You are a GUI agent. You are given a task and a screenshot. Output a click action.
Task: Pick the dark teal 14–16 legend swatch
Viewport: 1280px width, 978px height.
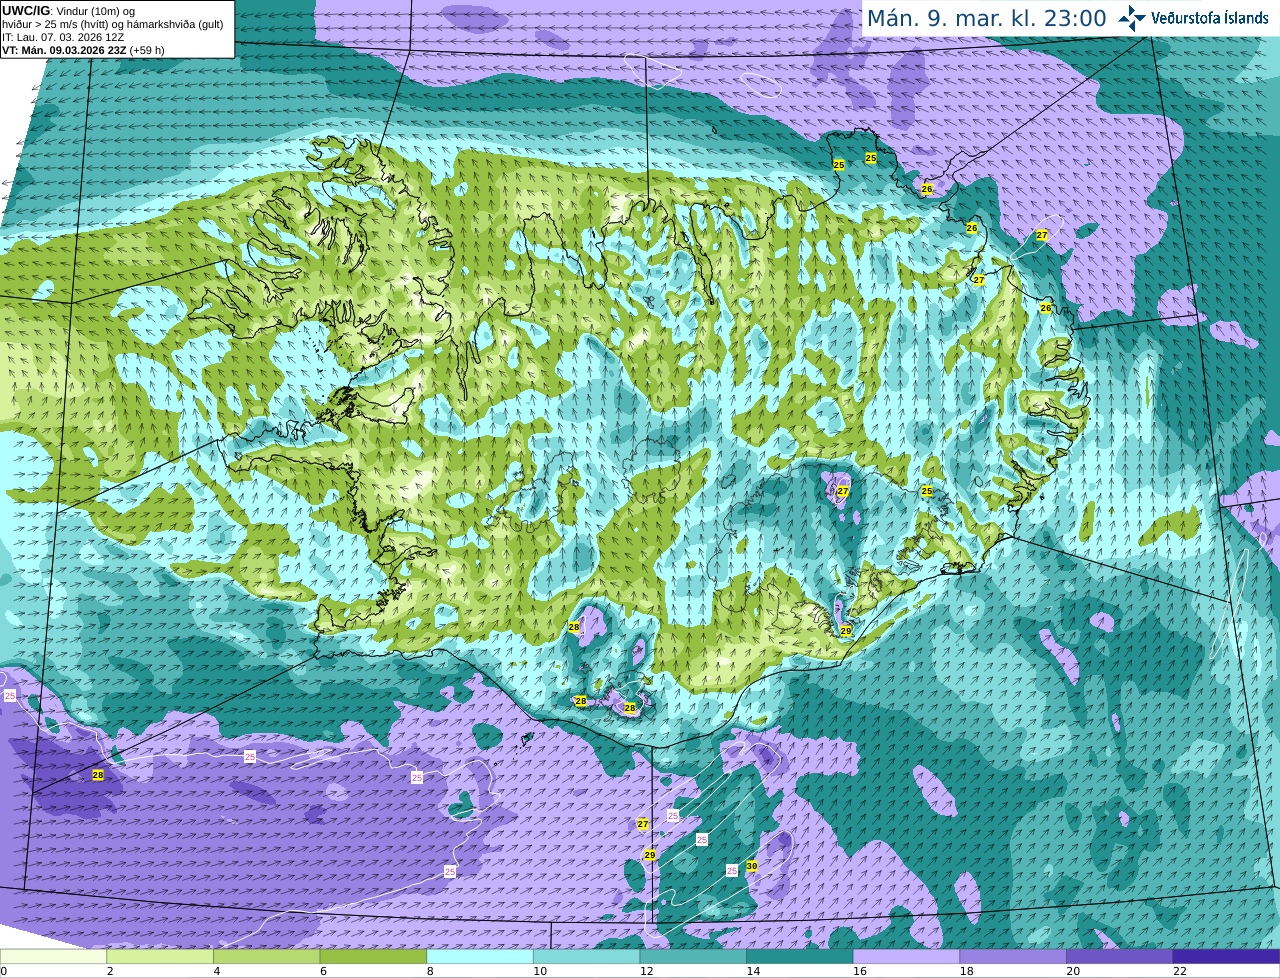(x=800, y=957)
